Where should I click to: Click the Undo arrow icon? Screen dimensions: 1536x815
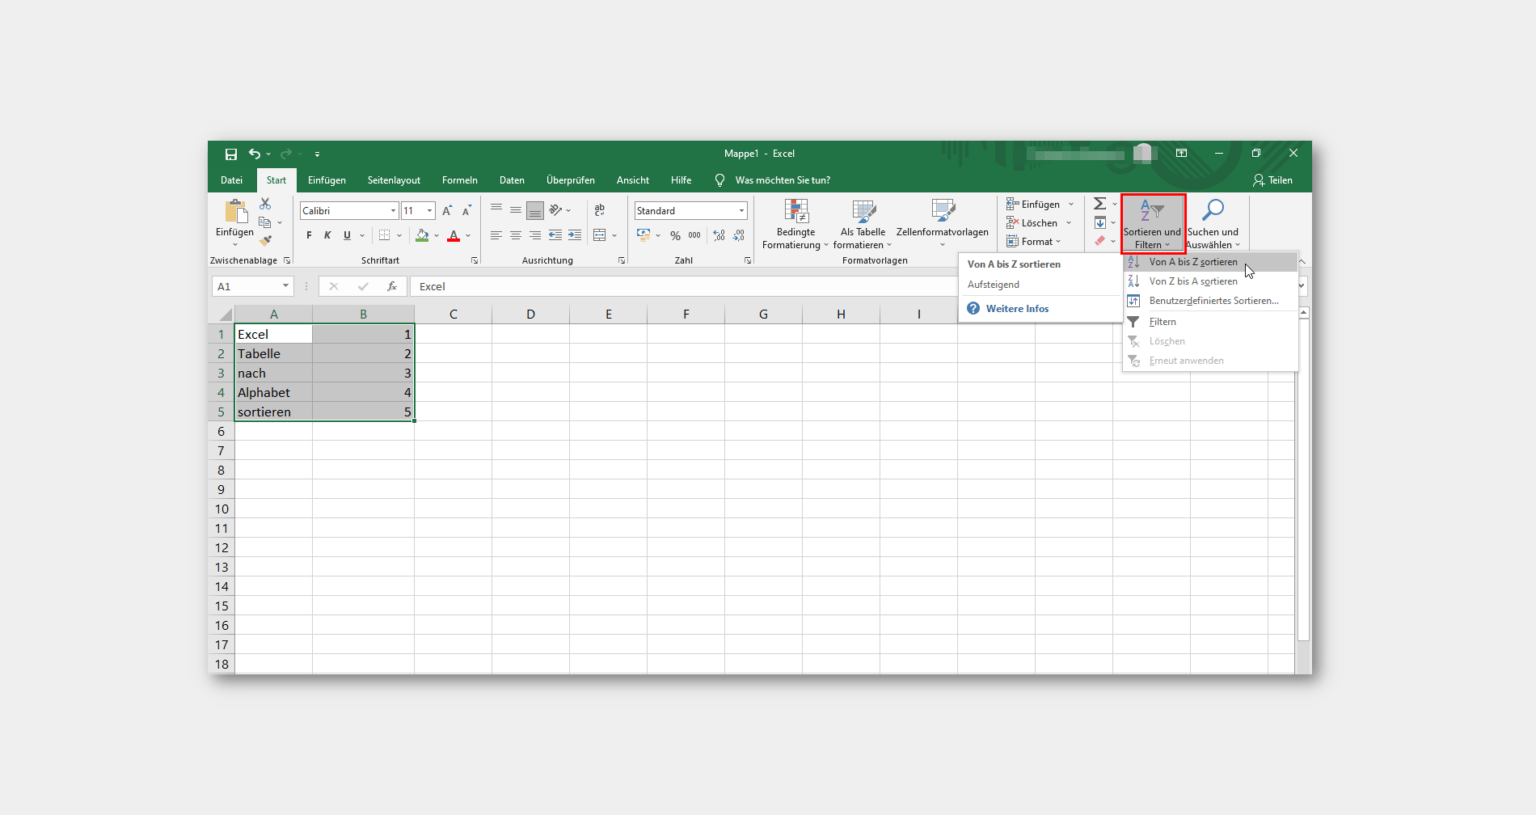click(x=254, y=154)
